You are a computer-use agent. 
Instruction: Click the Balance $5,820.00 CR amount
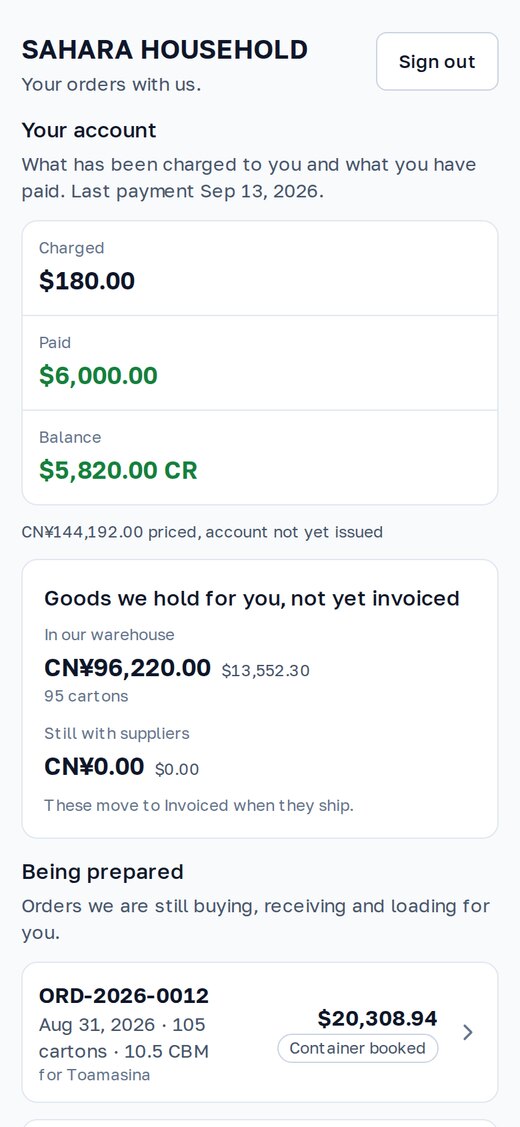pyautogui.click(x=118, y=470)
